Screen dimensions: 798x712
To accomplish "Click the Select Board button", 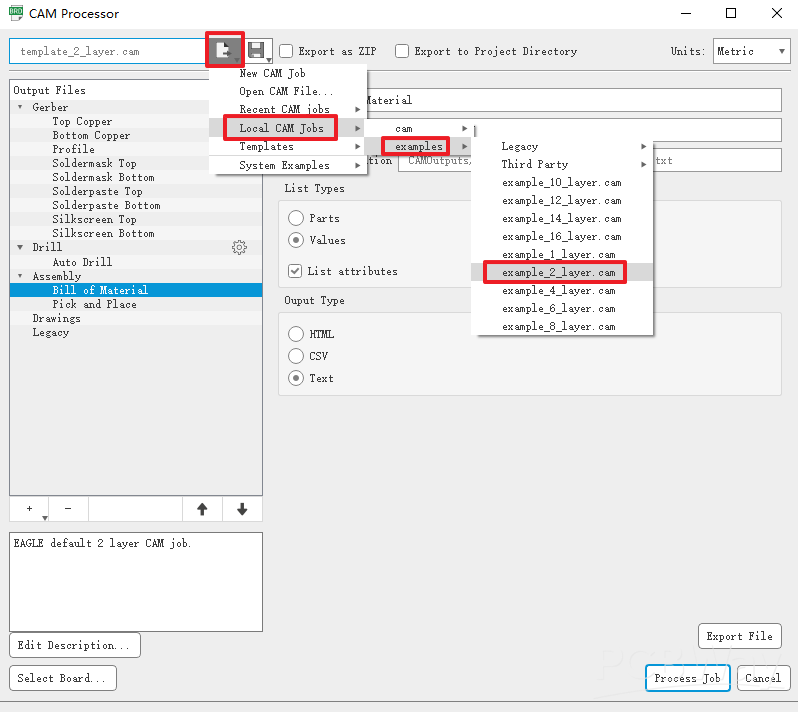I will 62,678.
